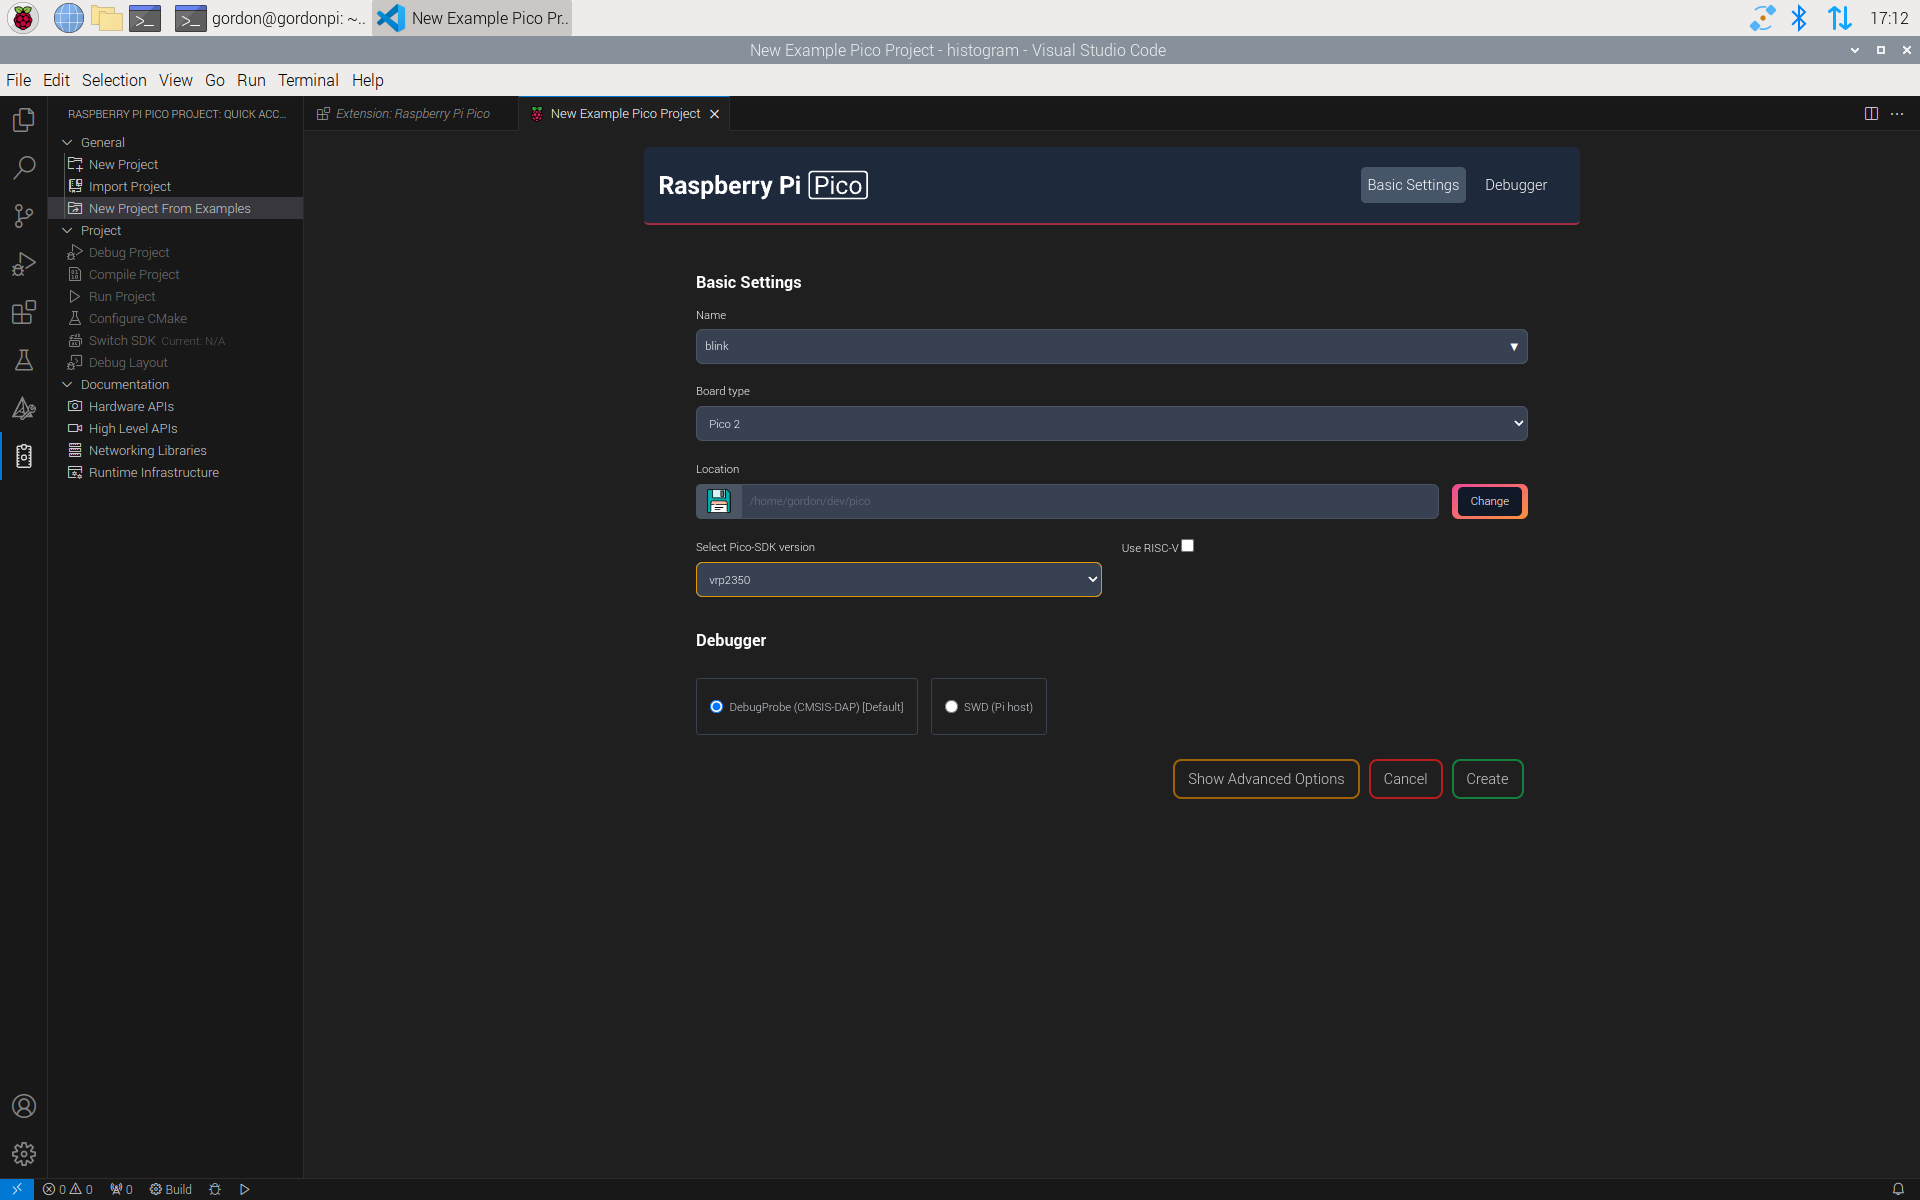The image size is (1920, 1200).
Task: Open Source Control view
Action: 23,216
